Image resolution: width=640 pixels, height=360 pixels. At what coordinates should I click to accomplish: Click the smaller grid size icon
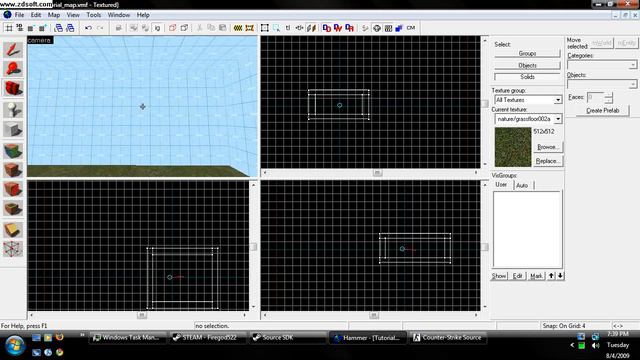click(x=31, y=28)
